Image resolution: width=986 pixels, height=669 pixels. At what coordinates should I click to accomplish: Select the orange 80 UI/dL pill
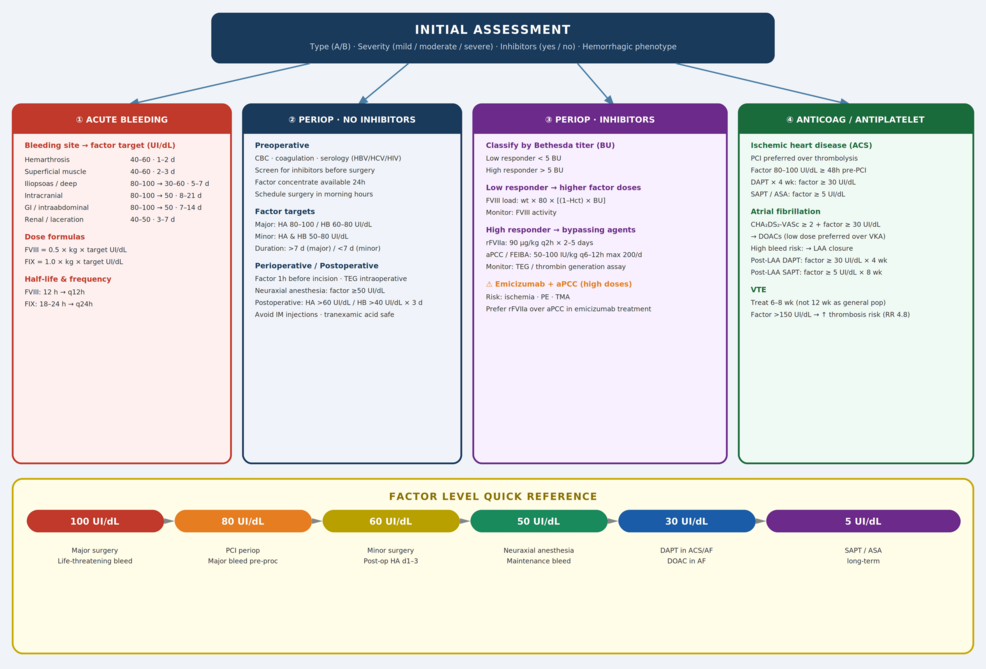click(x=243, y=521)
